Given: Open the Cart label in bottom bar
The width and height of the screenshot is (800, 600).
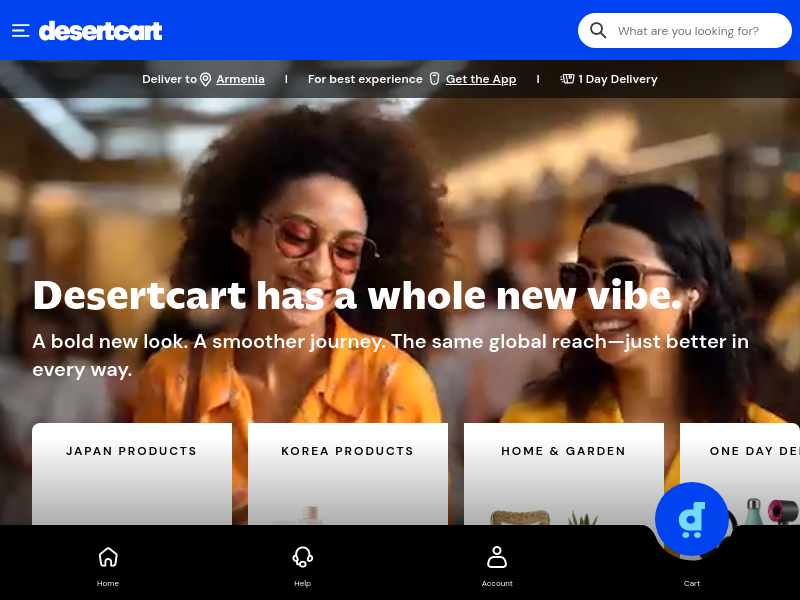Looking at the screenshot, I should [x=692, y=583].
